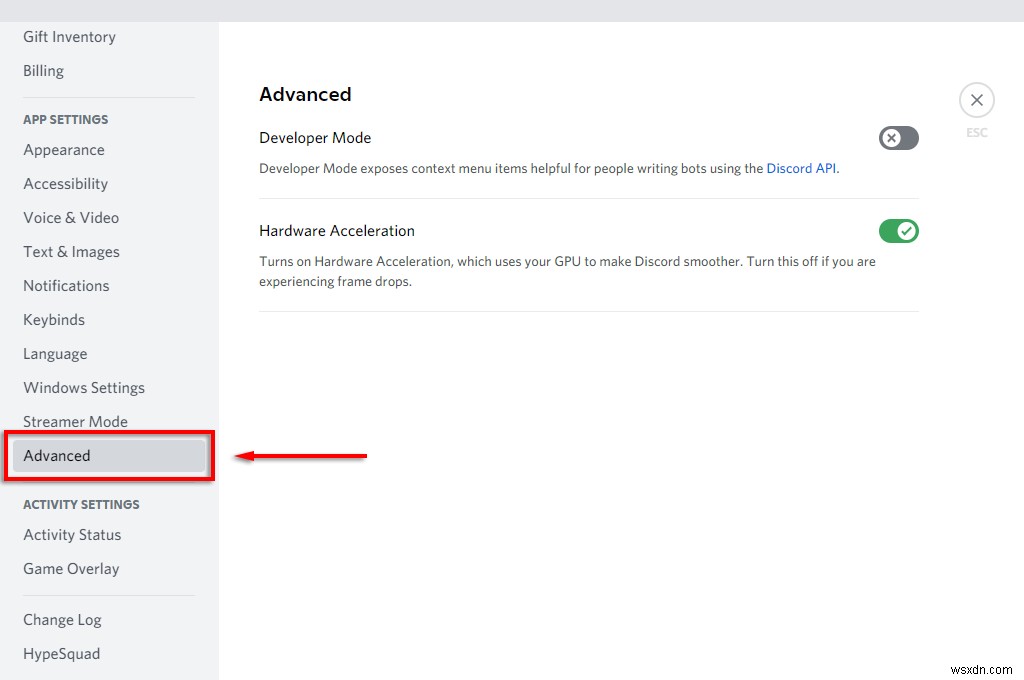
Task: Open Accessibility settings
Action: pyautogui.click(x=65, y=184)
